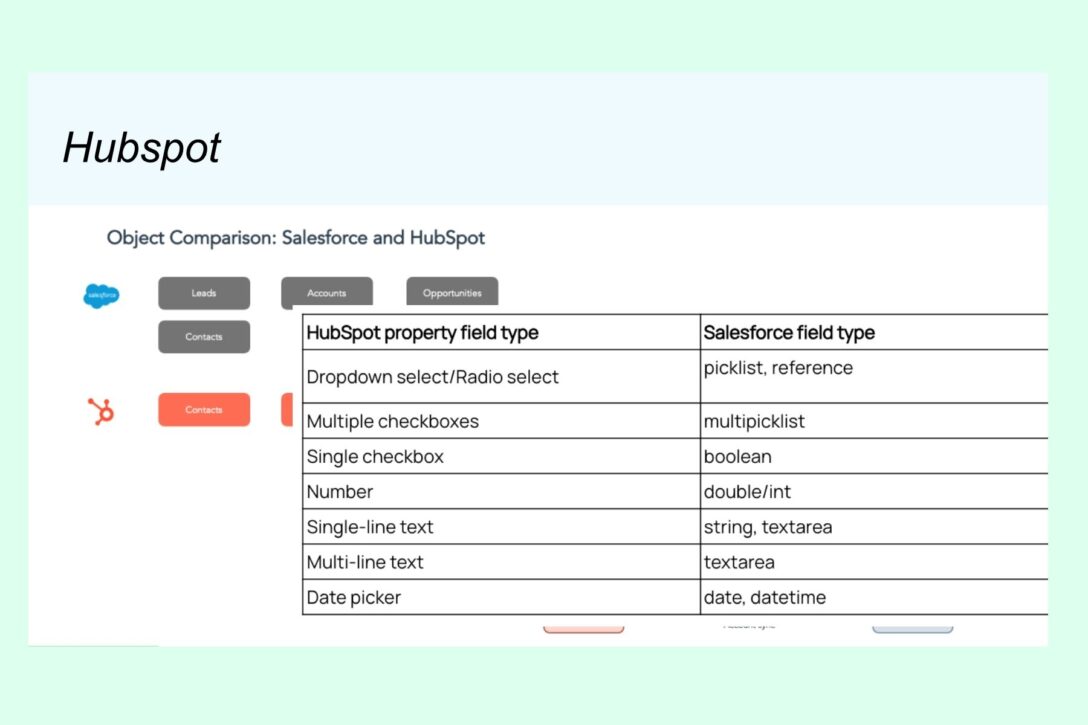The width and height of the screenshot is (1088, 725).
Task: Select the 'textarea' cell in the Multi-line row
Action: click(x=874, y=562)
